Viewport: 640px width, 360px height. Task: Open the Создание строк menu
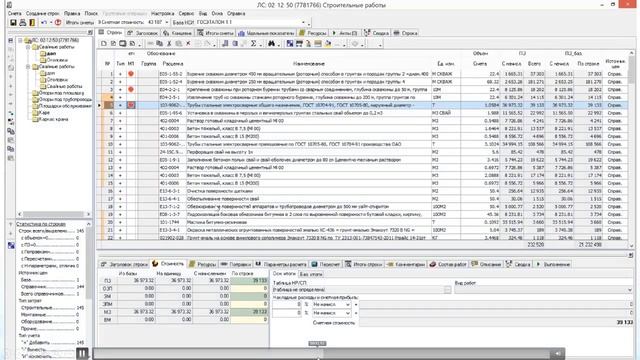[42, 13]
